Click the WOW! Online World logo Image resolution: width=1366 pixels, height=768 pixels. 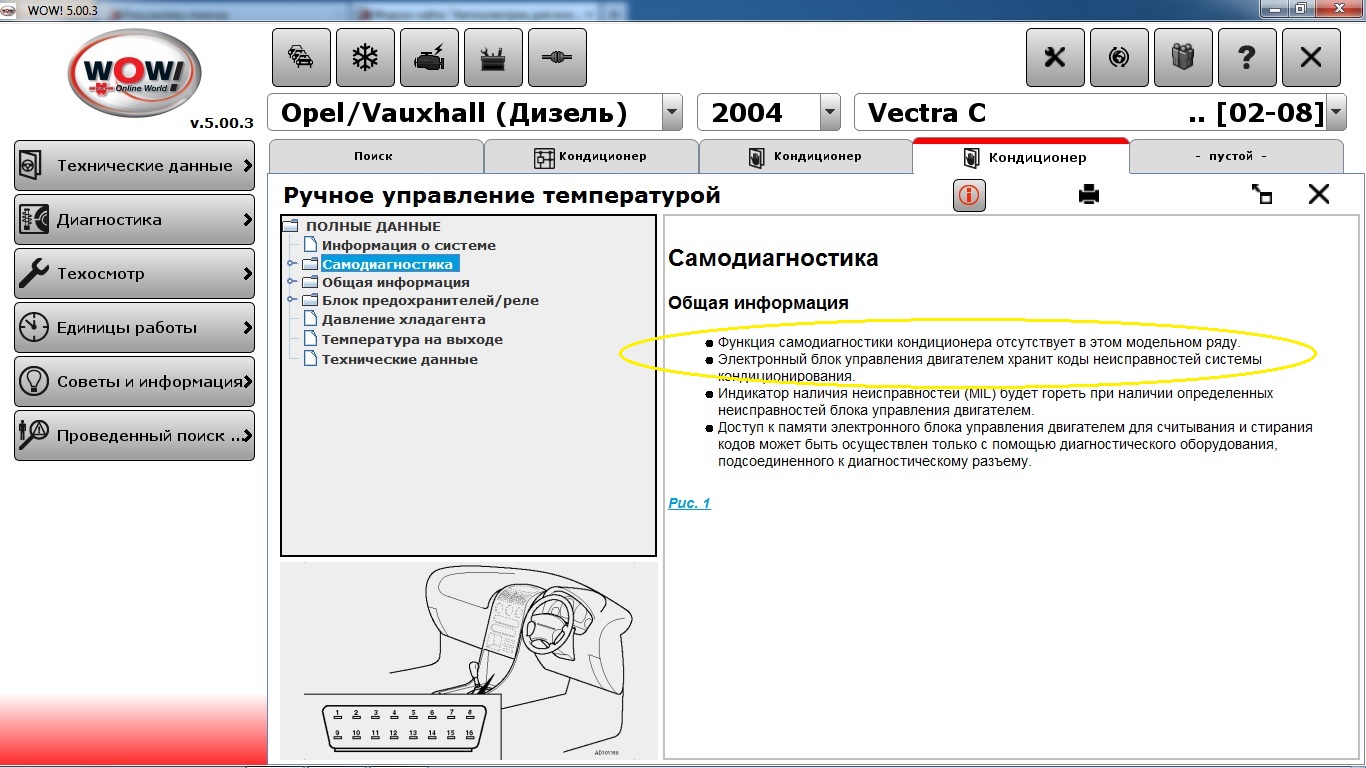click(x=134, y=73)
